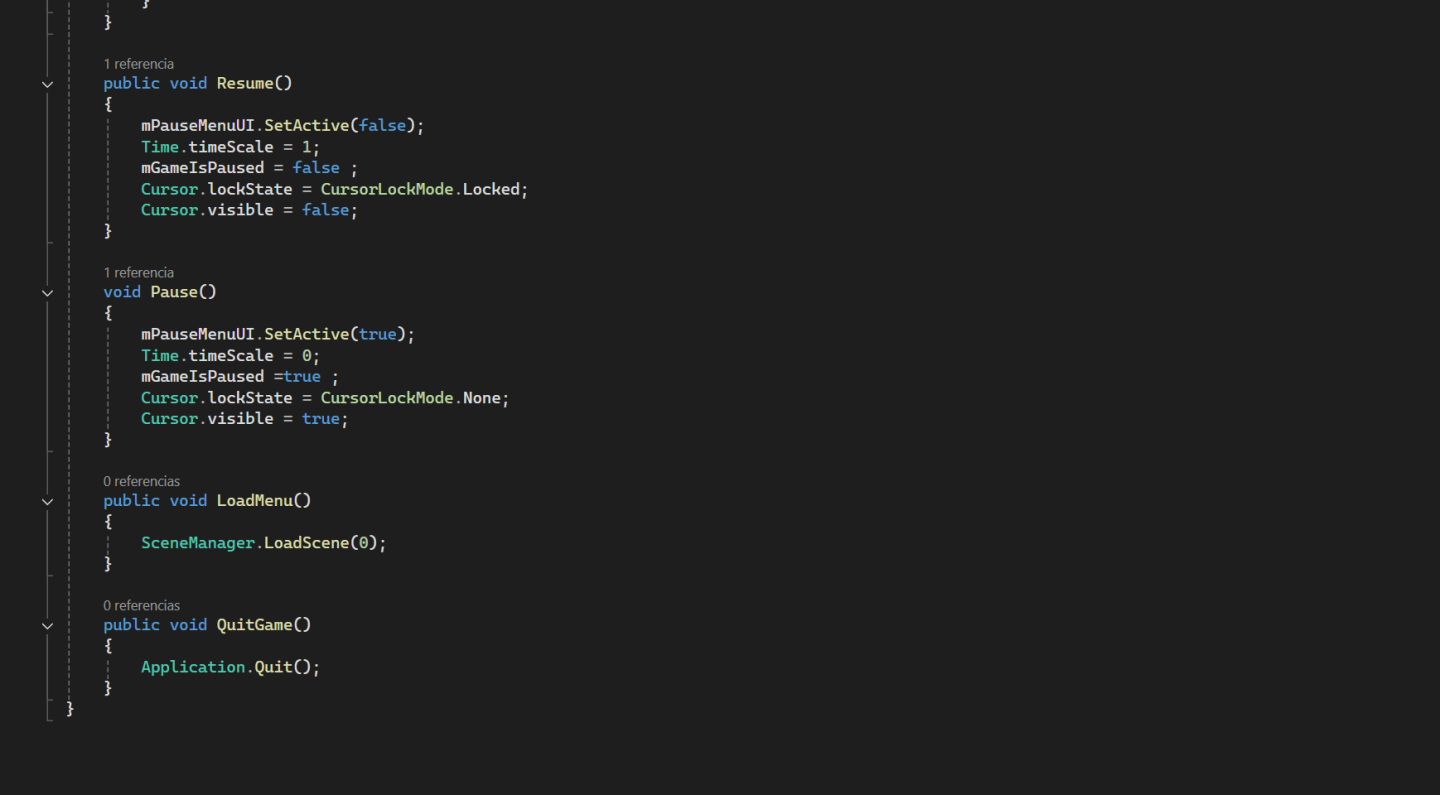Screen dimensions: 1440x795
Task: Open '0 referencias' CodeLens above LoadMenu()
Action: point(142,481)
